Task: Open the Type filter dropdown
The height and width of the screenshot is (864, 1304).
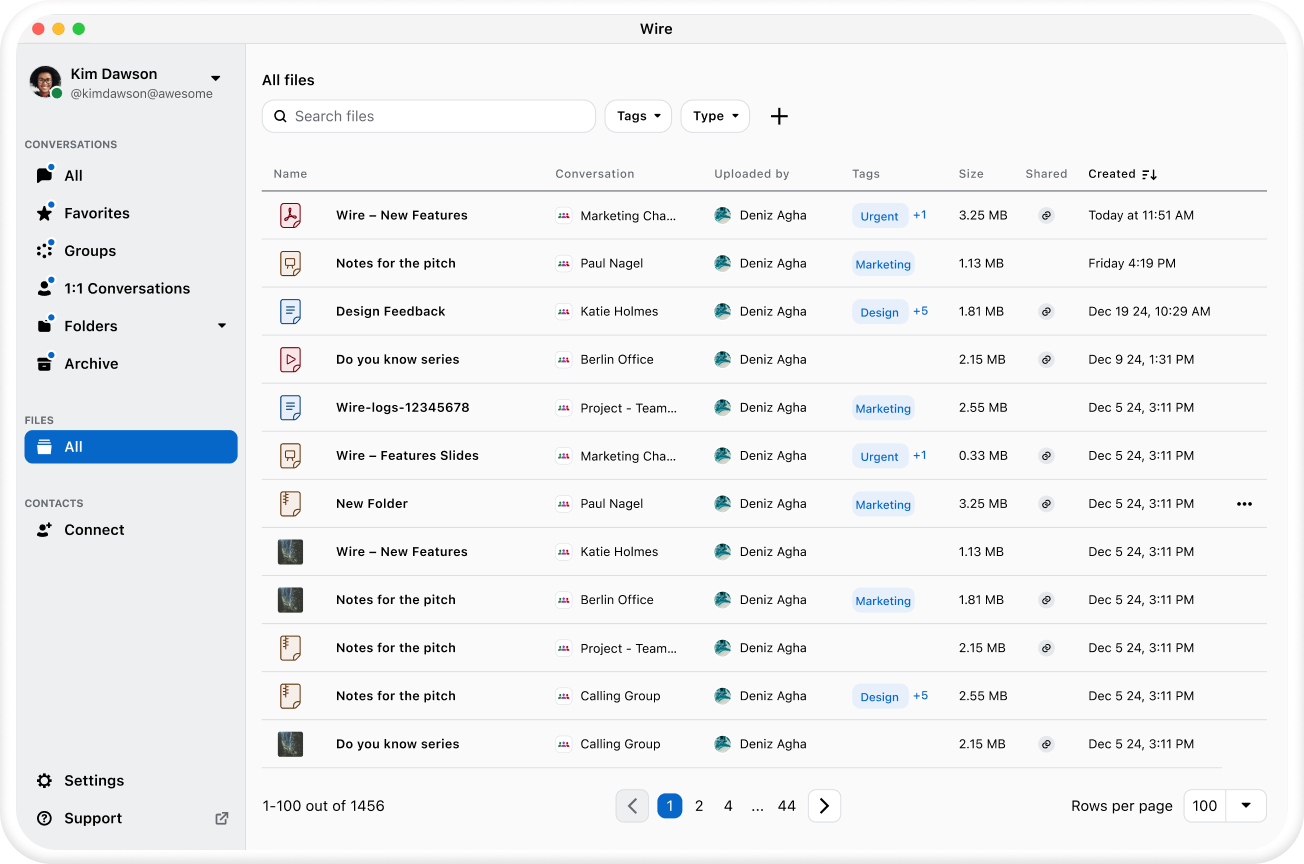Action: (715, 116)
